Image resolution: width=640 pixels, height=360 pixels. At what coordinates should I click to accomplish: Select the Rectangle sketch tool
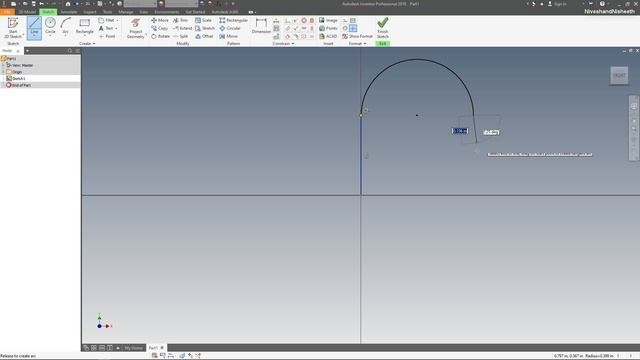[84, 27]
